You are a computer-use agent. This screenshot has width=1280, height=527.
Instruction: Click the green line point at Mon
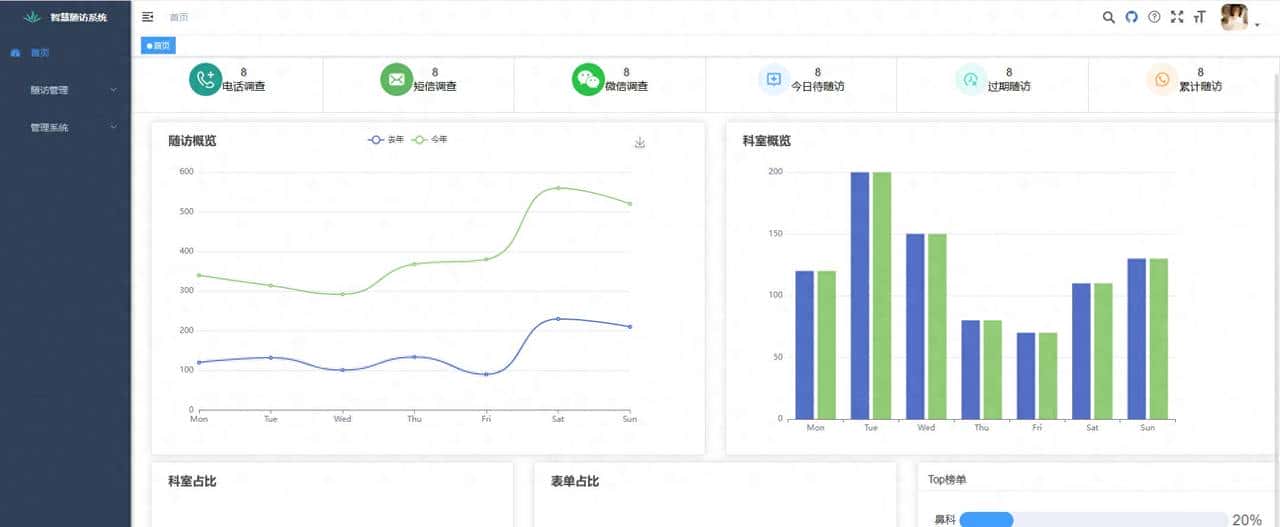click(199, 275)
